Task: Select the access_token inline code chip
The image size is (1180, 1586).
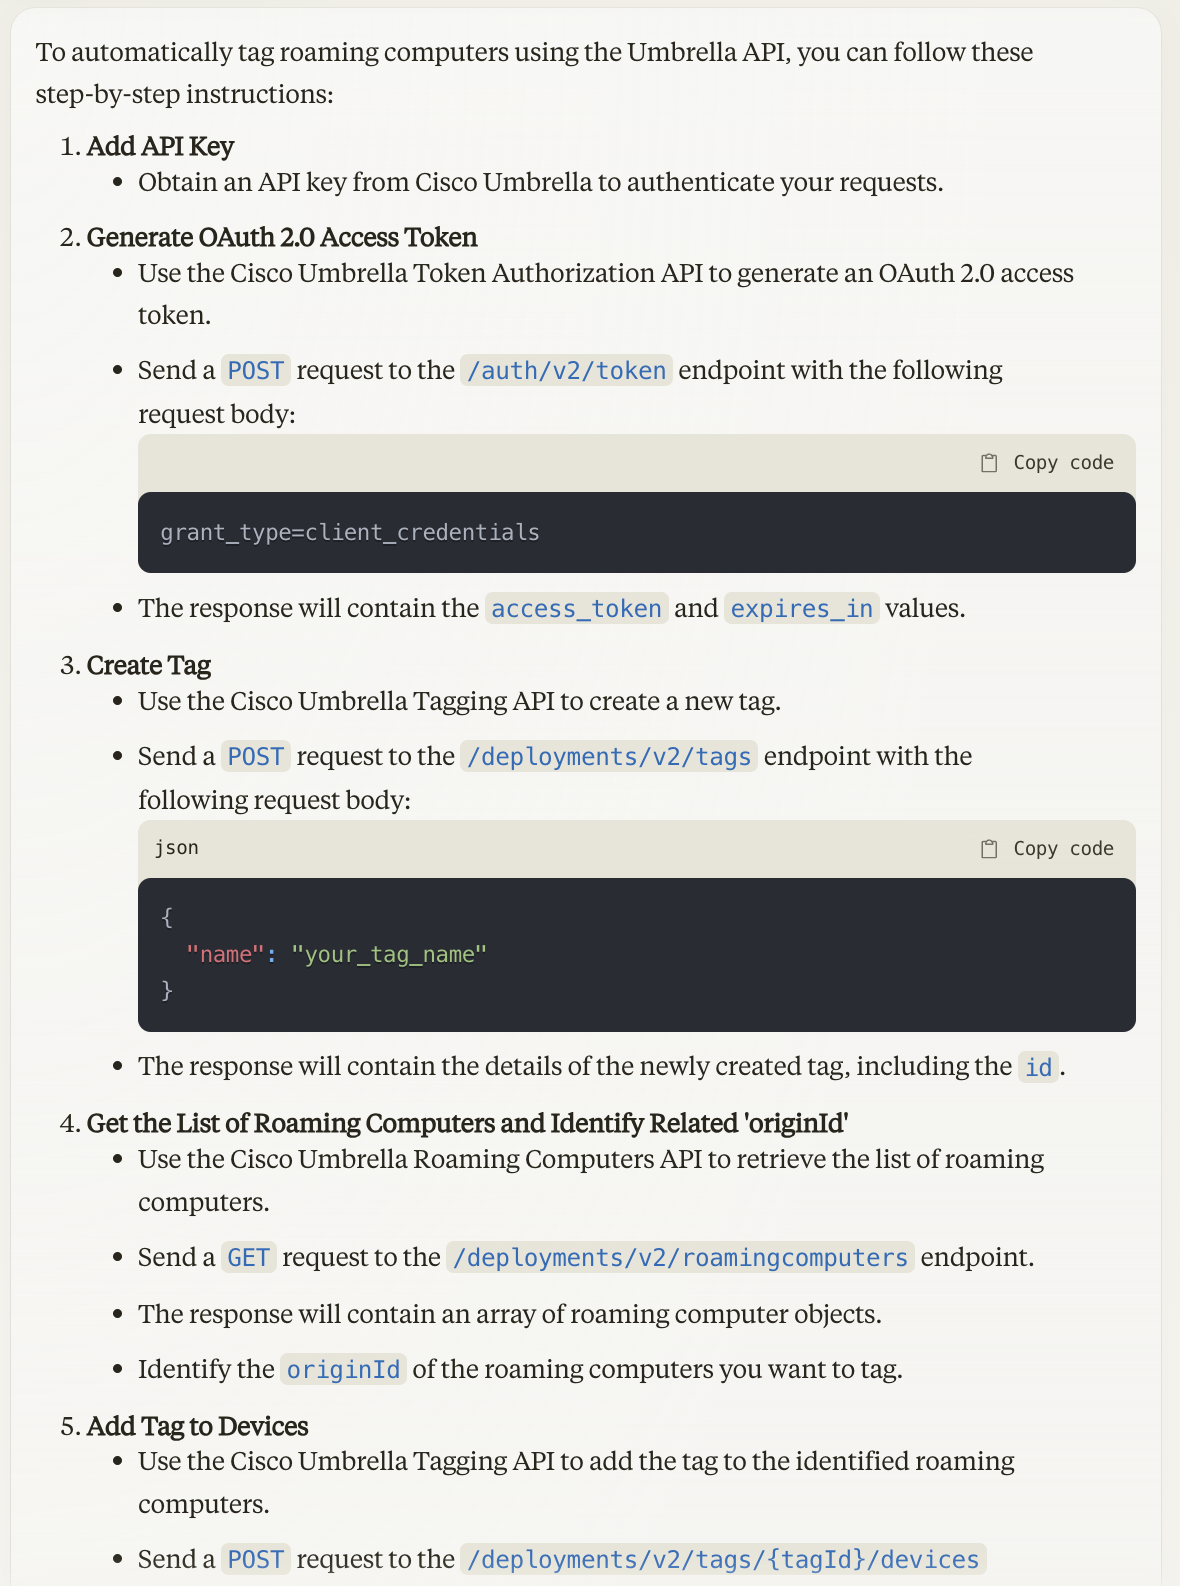Action: click(576, 609)
